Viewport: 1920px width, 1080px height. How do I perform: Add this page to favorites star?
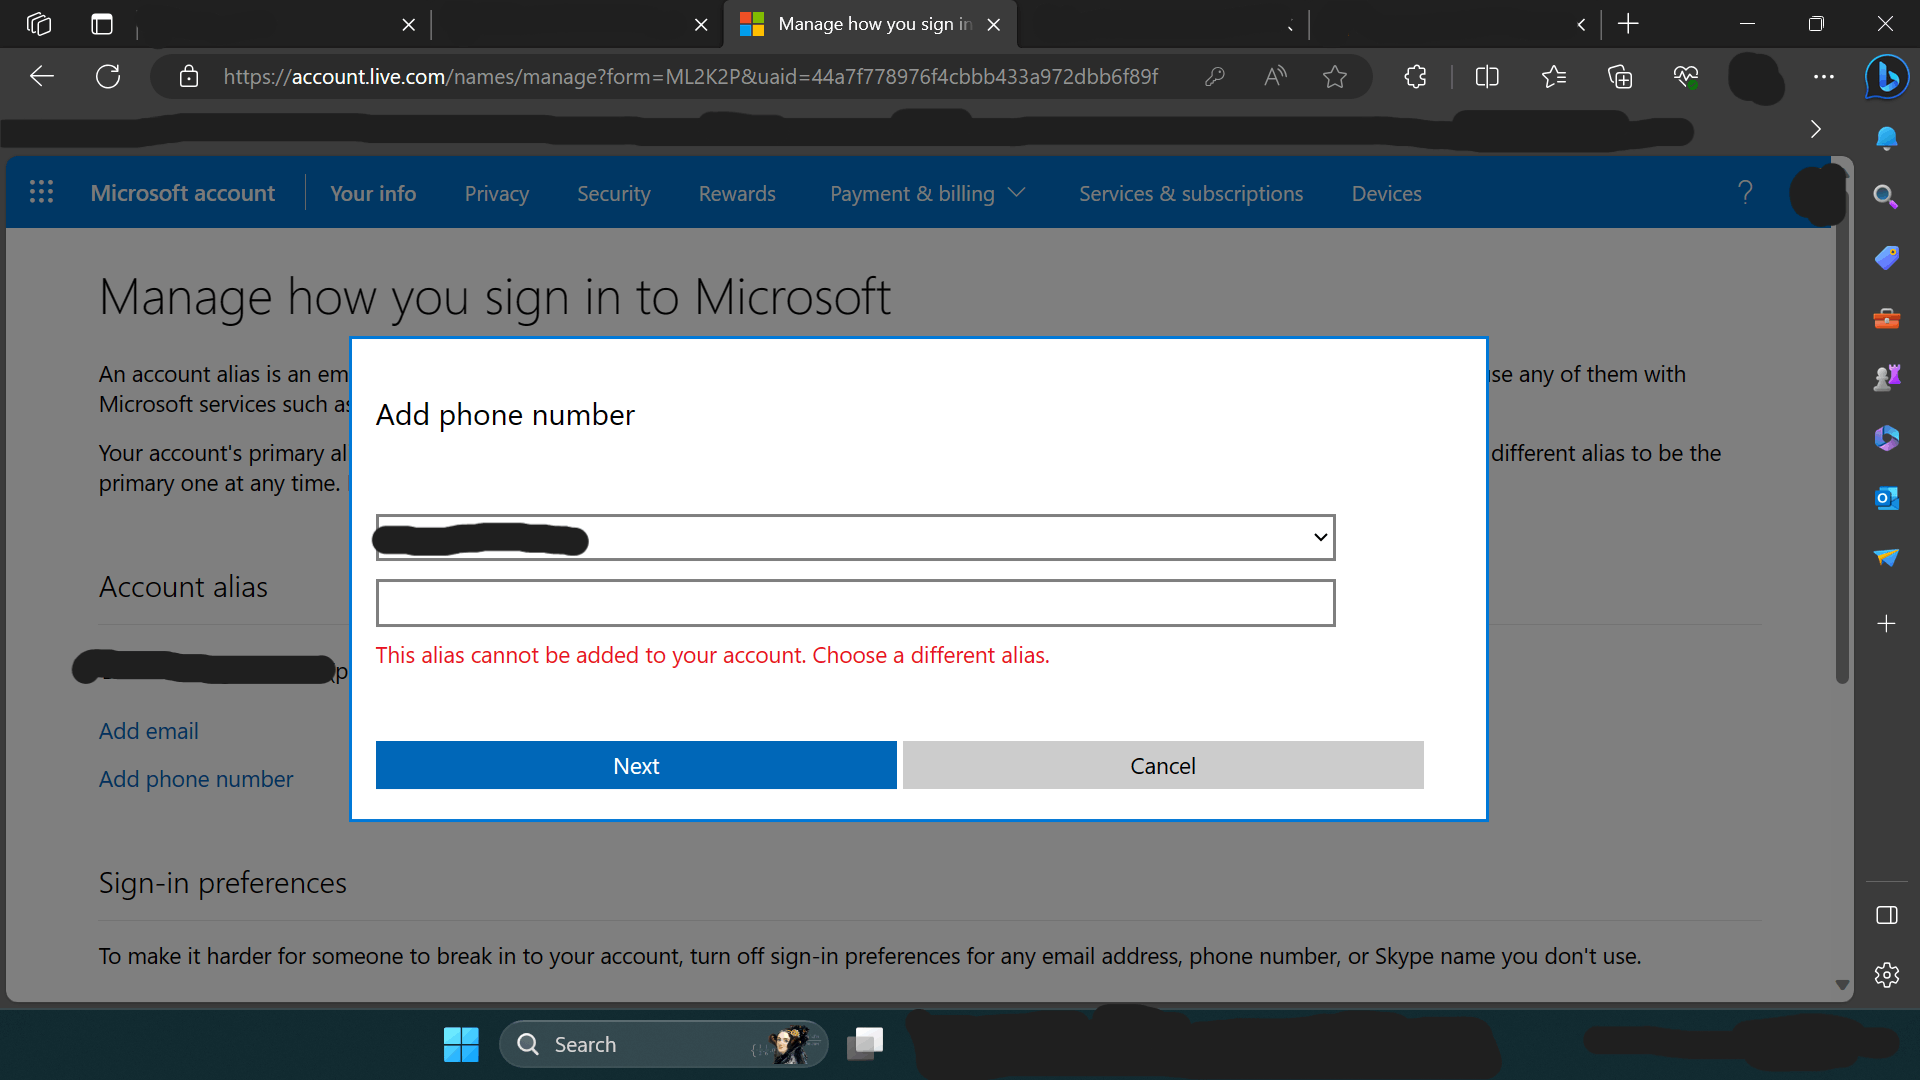click(1334, 77)
